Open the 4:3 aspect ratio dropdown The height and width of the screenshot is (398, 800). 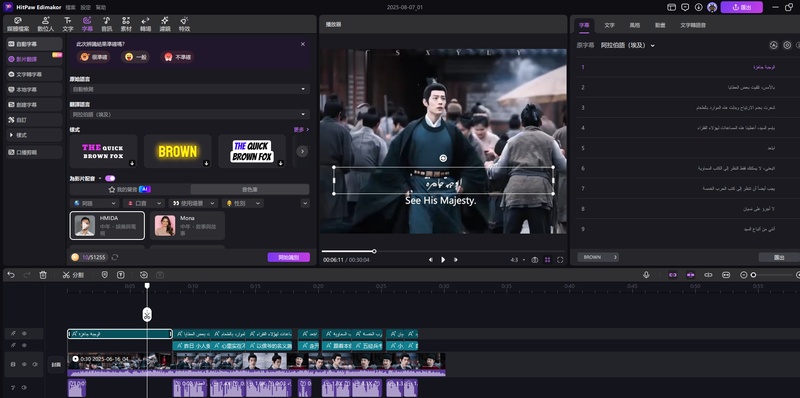[518, 260]
